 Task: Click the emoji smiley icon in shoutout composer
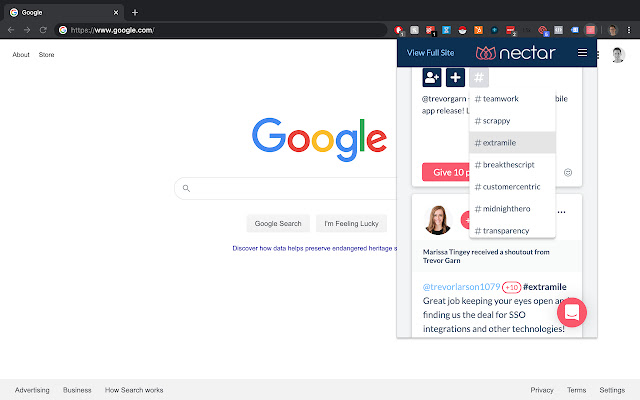(568, 172)
